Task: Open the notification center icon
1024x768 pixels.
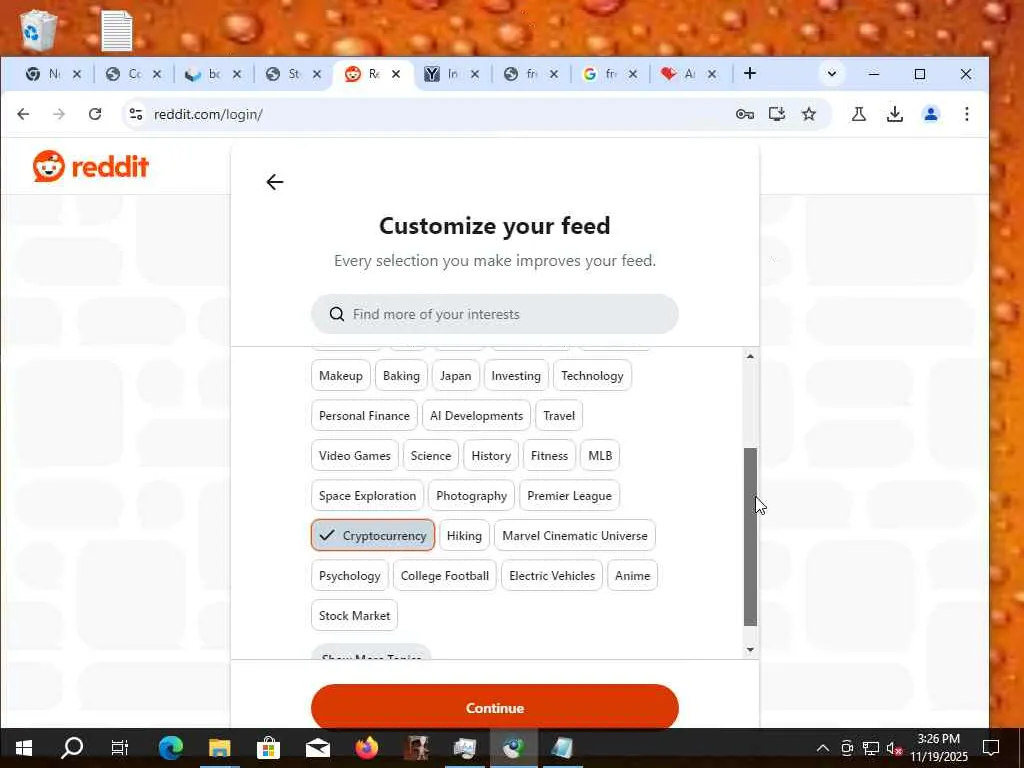Action: [991, 748]
